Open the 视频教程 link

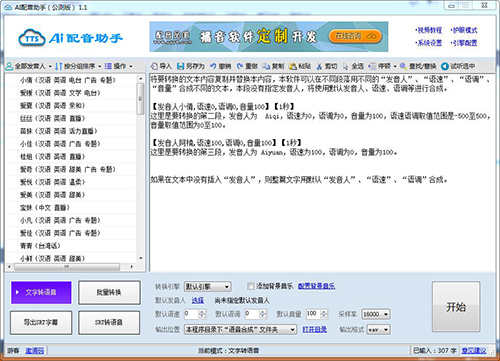point(429,30)
